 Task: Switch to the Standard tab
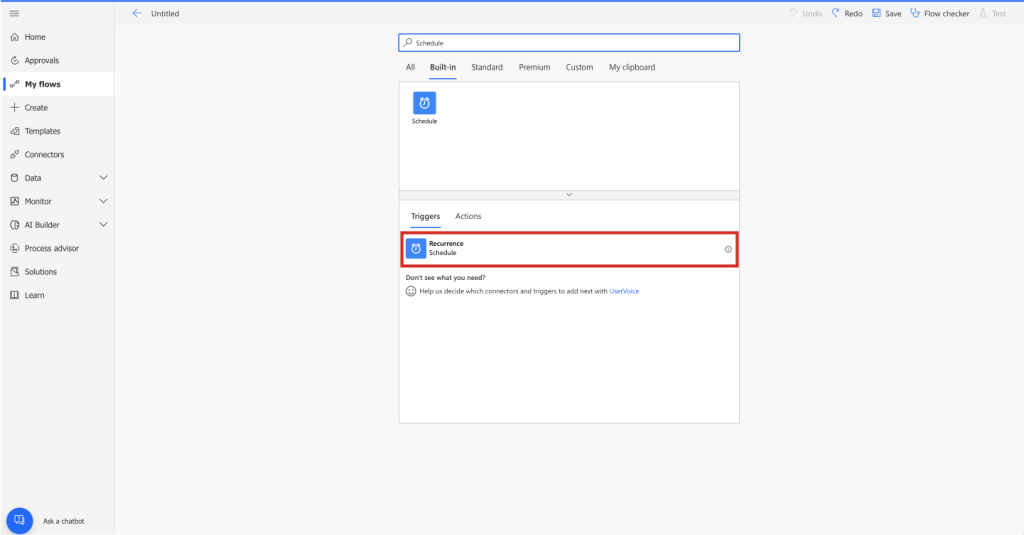[x=487, y=67]
